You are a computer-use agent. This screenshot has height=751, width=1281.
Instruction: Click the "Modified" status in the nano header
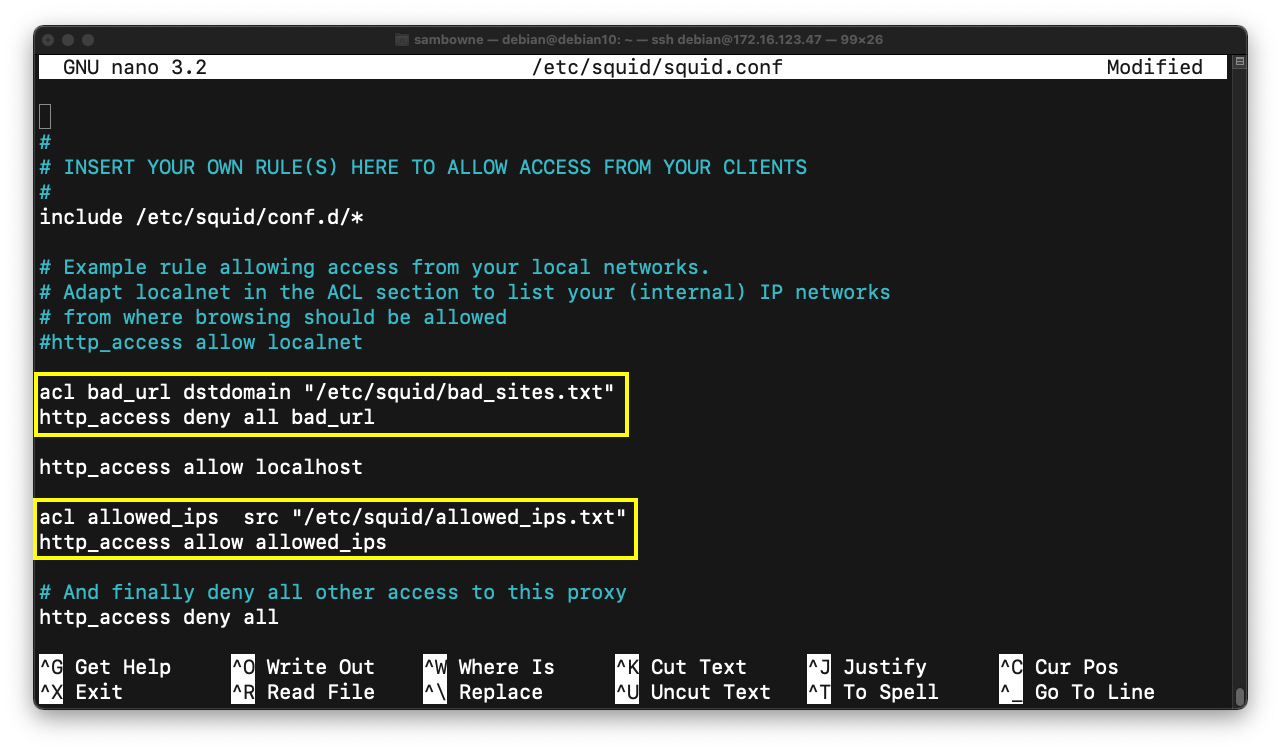point(1154,67)
